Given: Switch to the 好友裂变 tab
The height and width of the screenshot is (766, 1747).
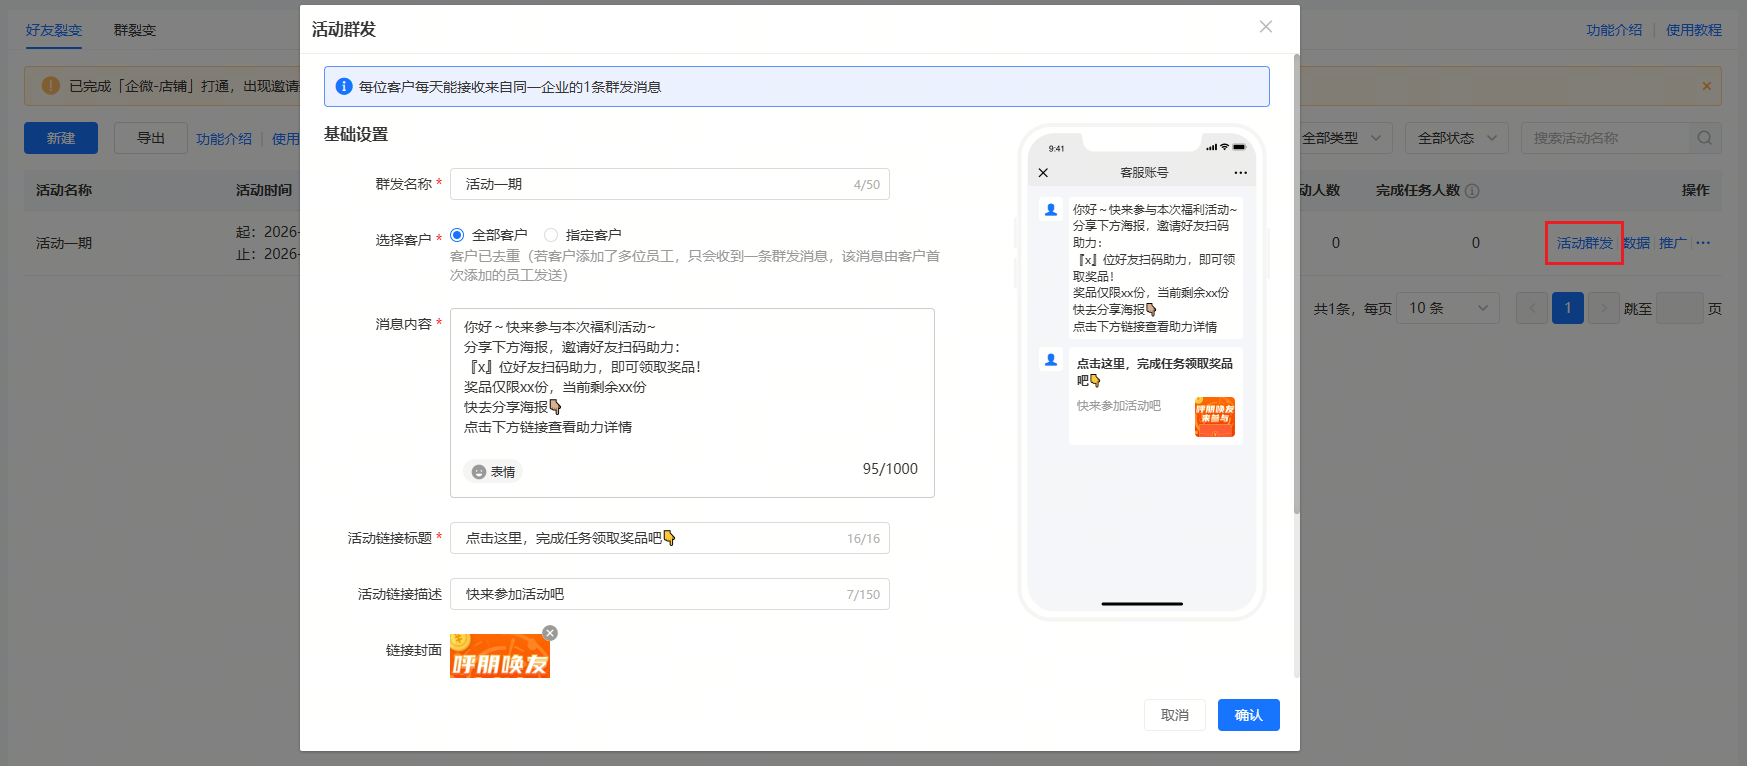Looking at the screenshot, I should pyautogui.click(x=54, y=30).
